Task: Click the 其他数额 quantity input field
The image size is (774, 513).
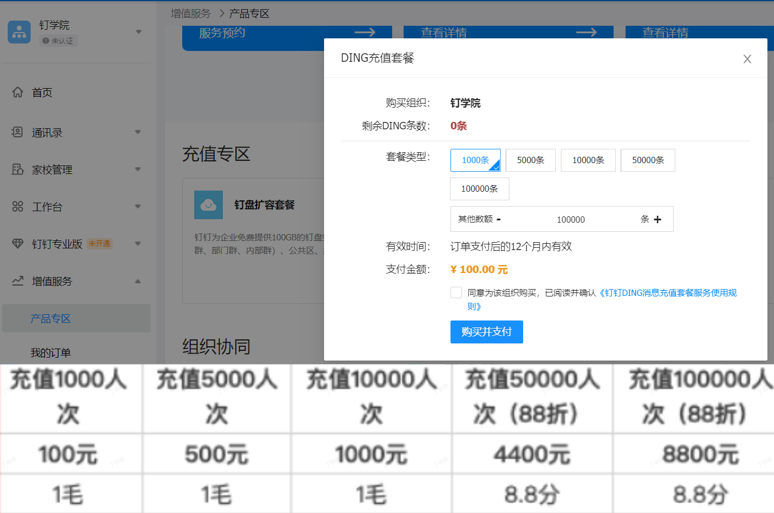Action: [571, 219]
